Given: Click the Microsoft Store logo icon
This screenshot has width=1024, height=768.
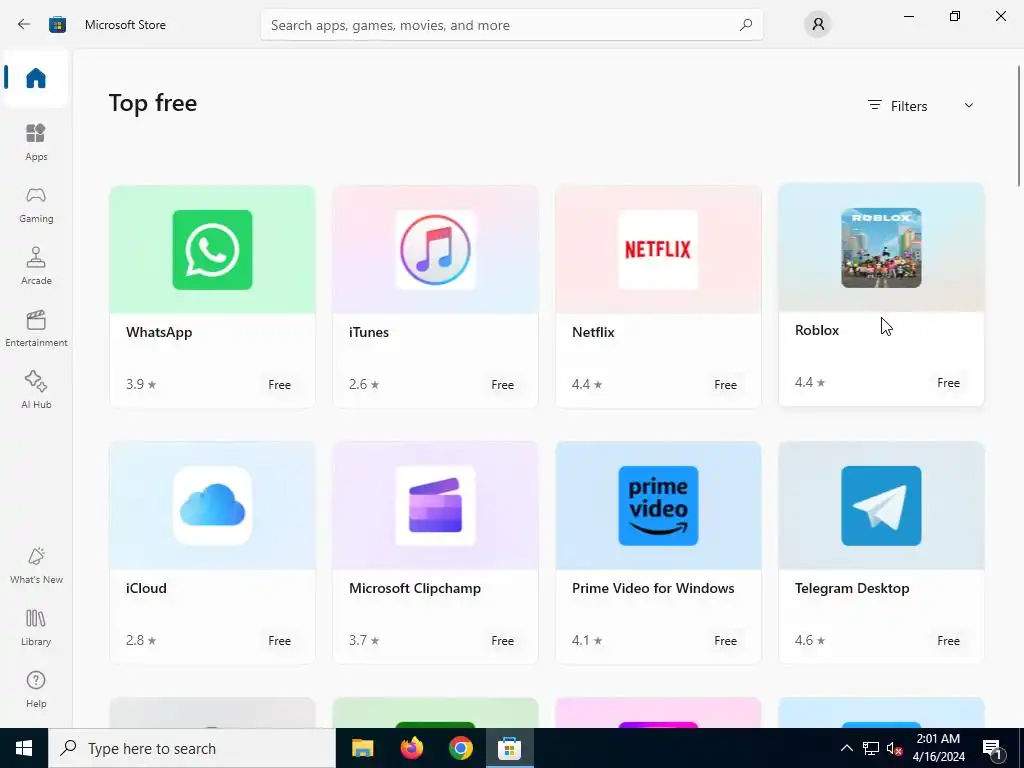Looking at the screenshot, I should click(57, 25).
